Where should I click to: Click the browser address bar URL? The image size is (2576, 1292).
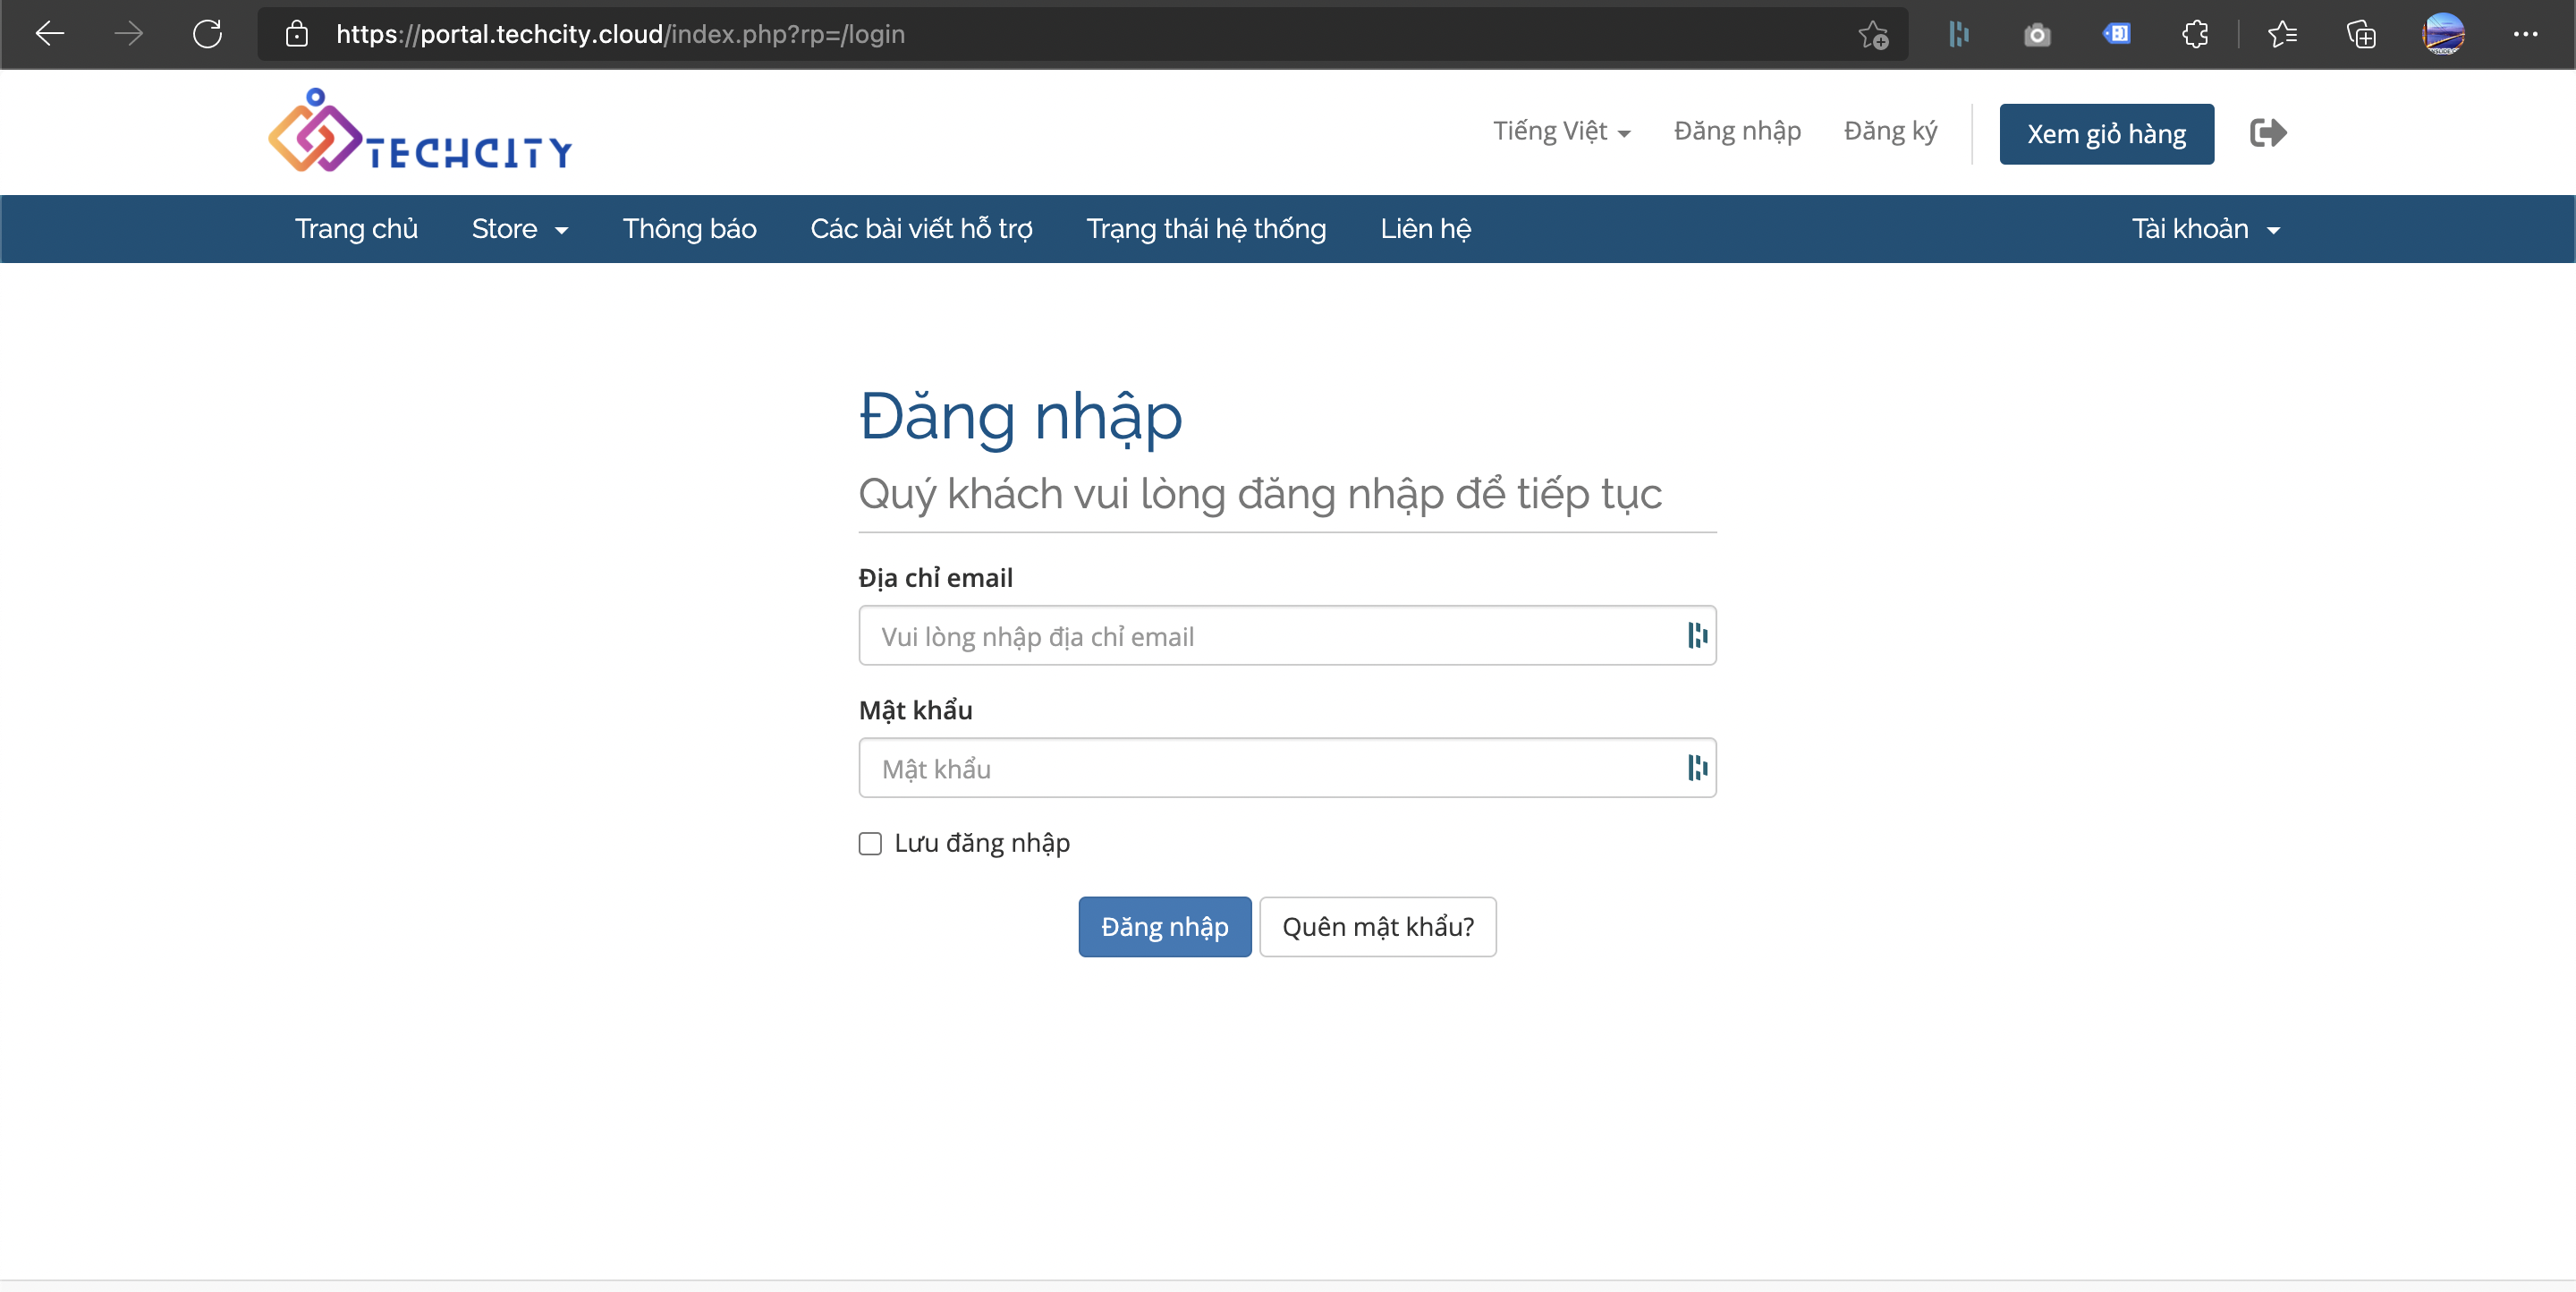coord(620,34)
